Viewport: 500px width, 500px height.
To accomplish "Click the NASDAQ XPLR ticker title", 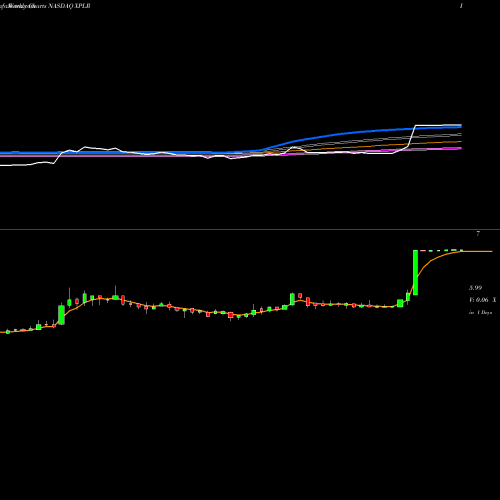I will [69, 6].
